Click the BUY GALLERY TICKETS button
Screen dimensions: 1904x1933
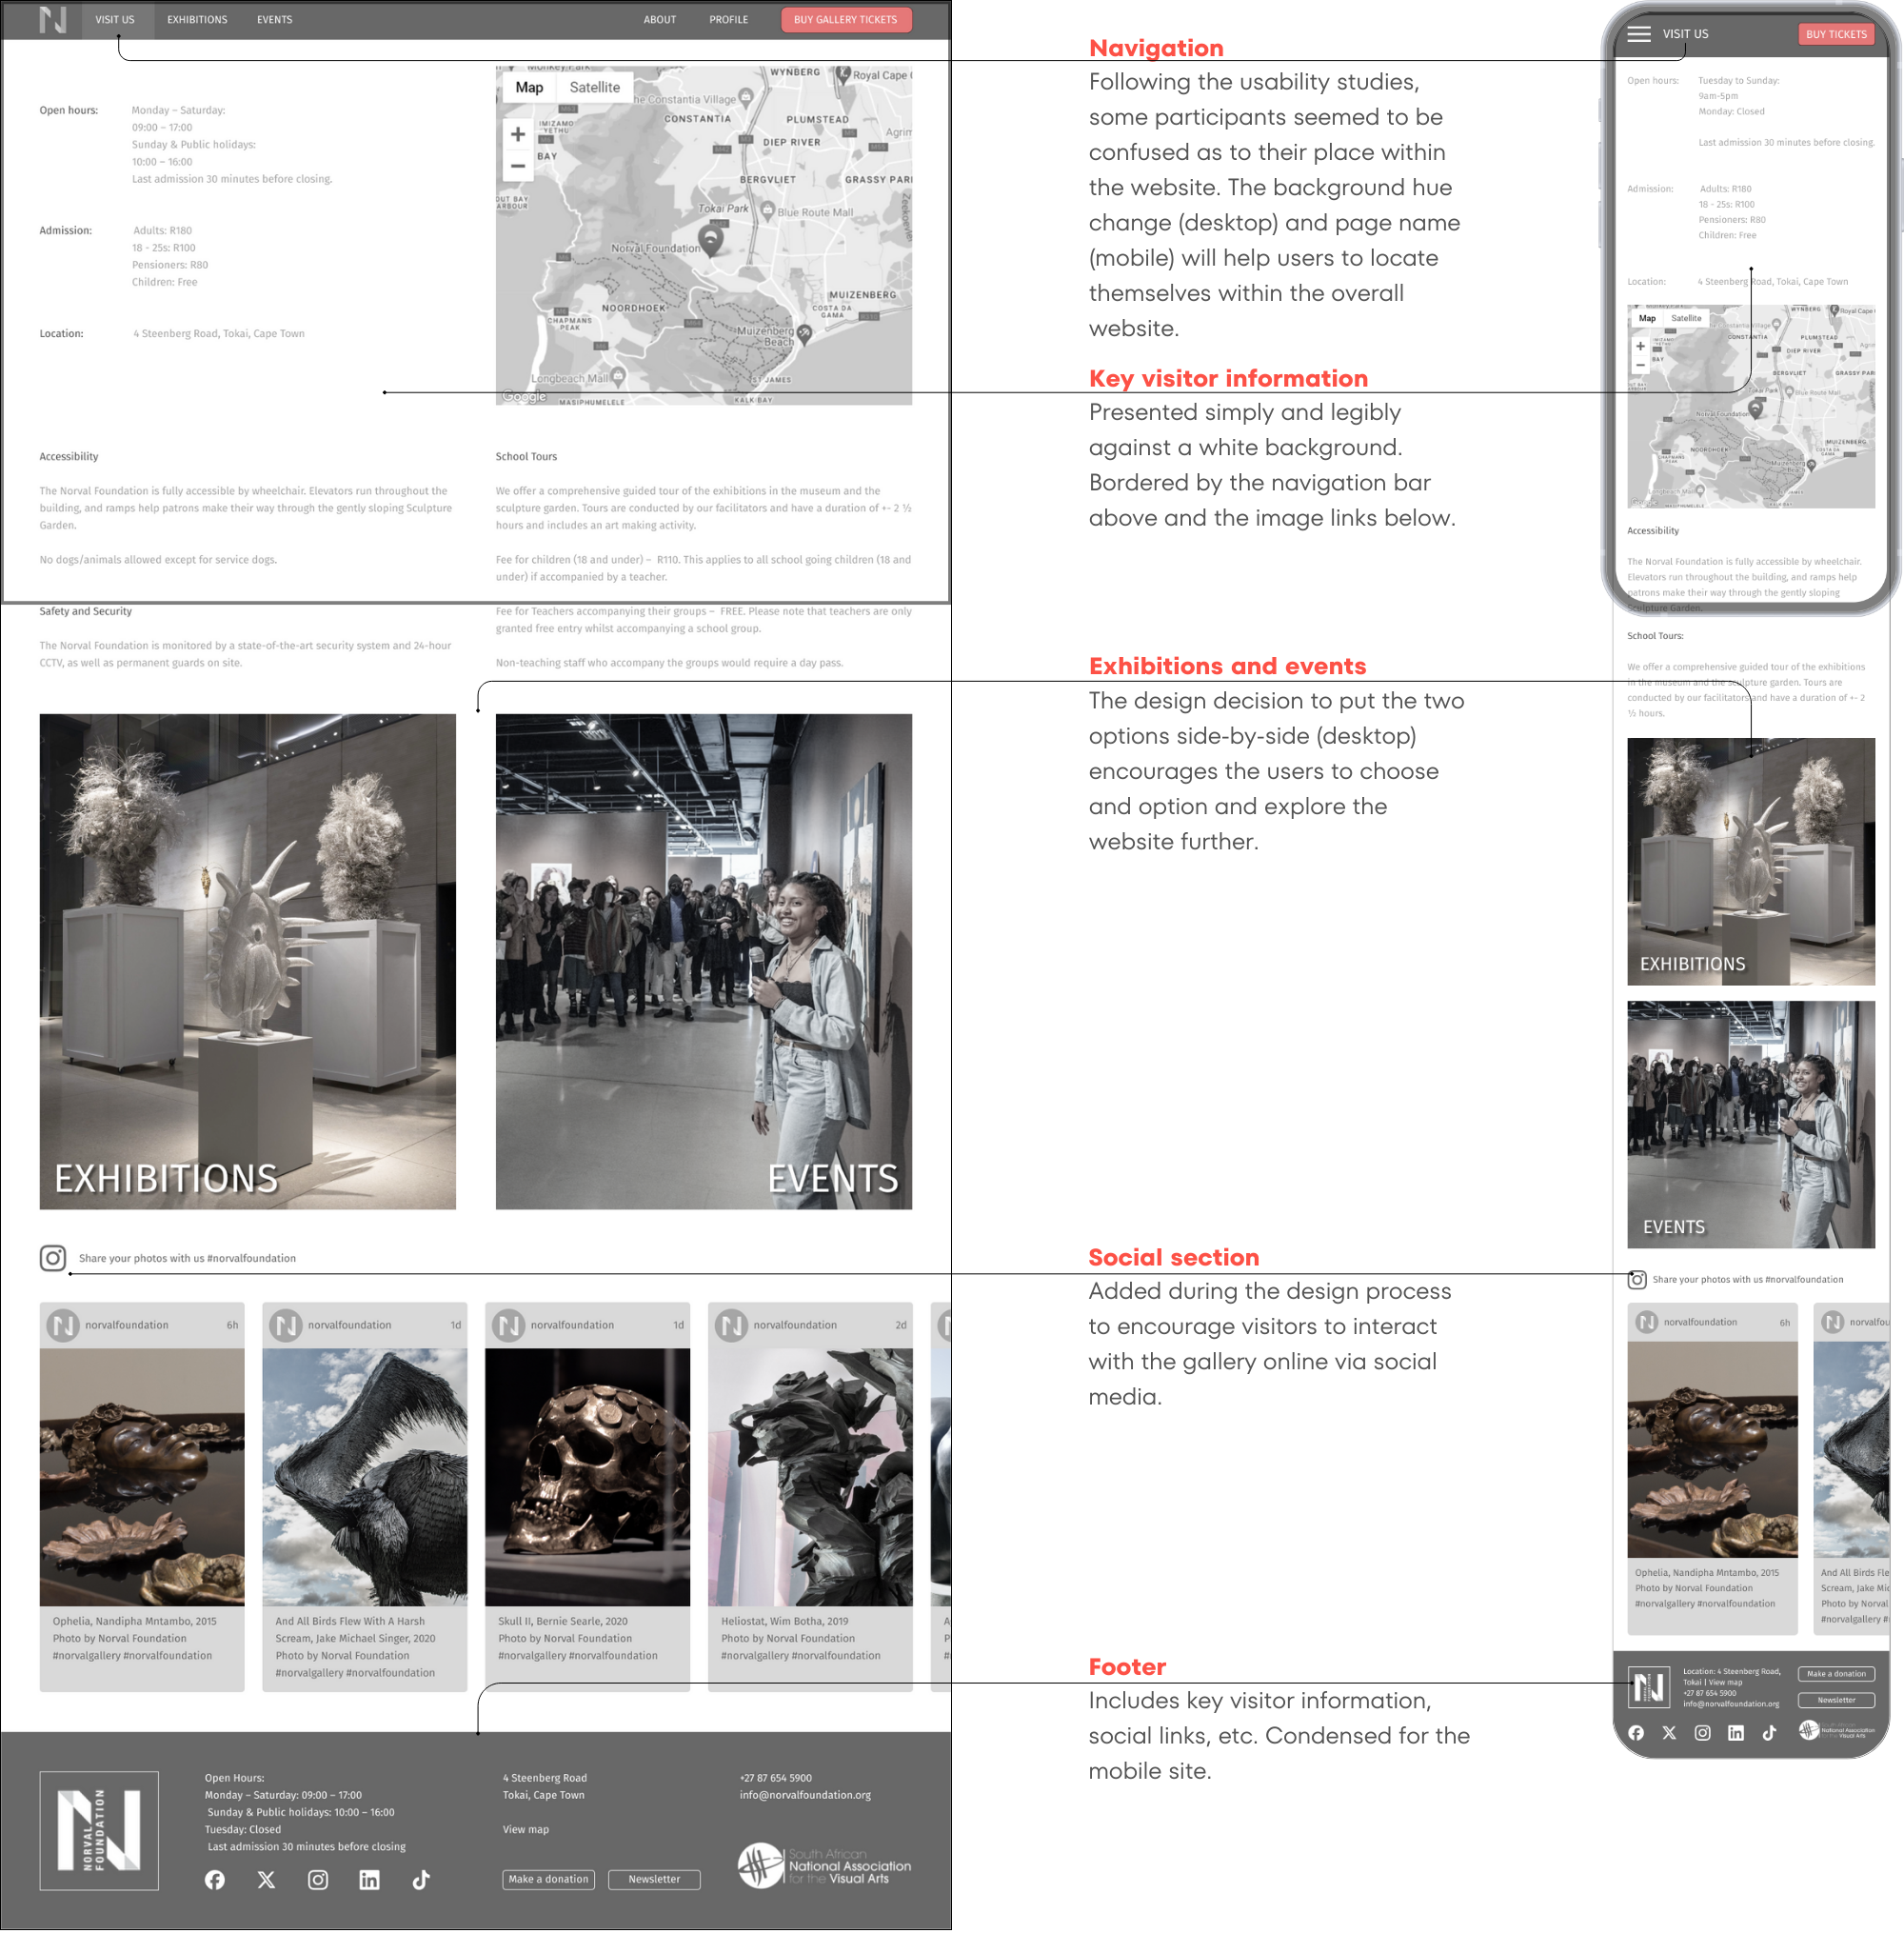click(x=846, y=20)
